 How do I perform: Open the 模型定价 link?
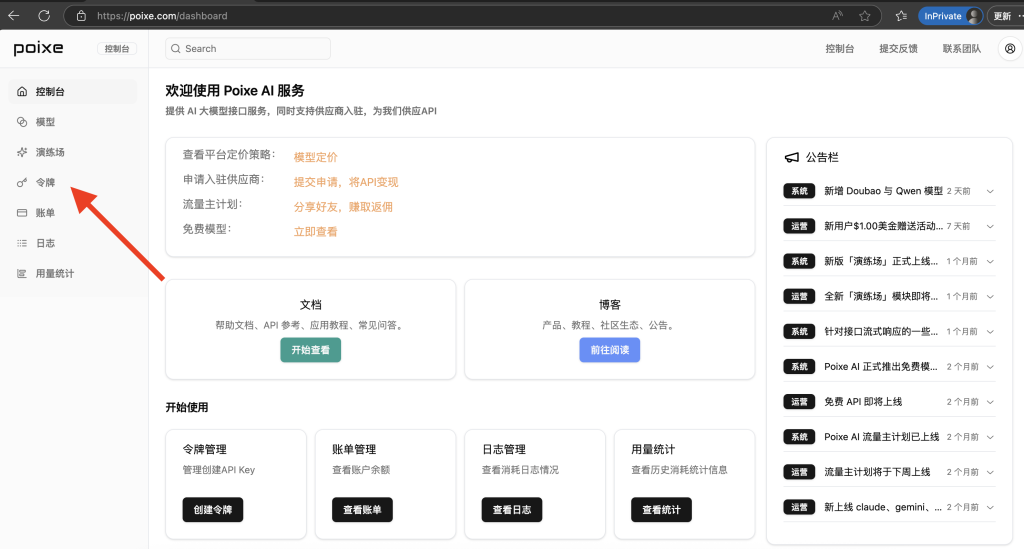(315, 157)
